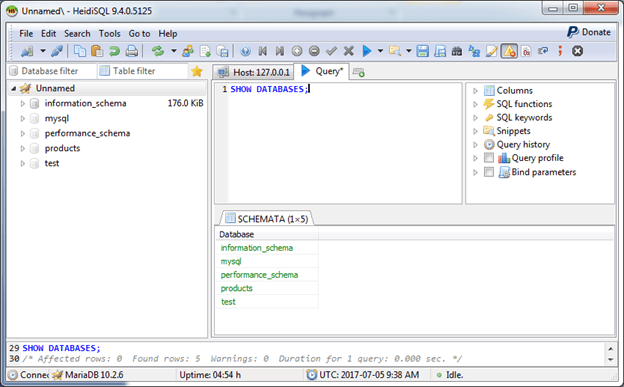Screen dimensions: 624x387
Task: Click the red semicolon delimiter icon
Action: pyautogui.click(x=560, y=51)
